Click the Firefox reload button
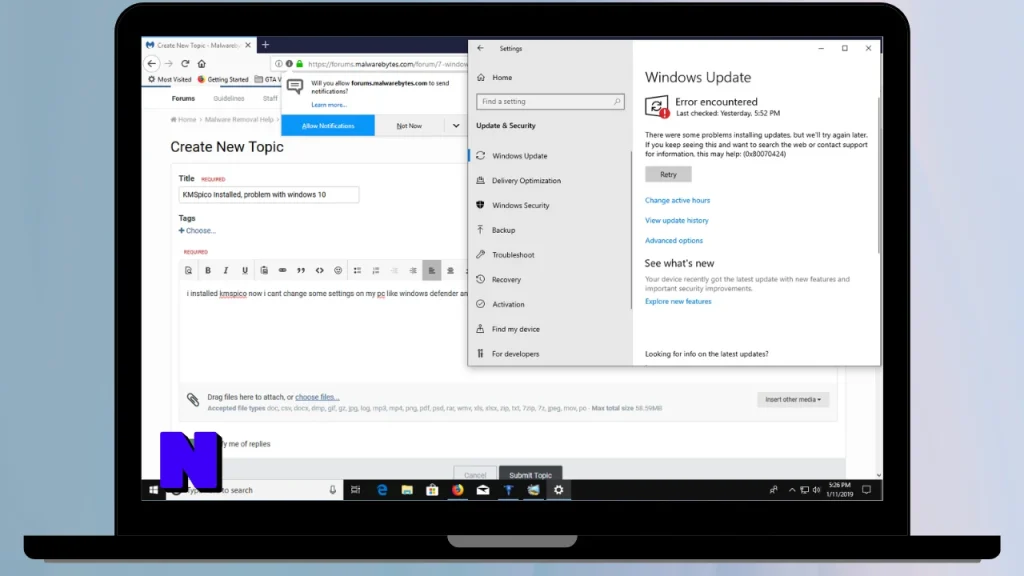1024x576 pixels. [x=185, y=63]
